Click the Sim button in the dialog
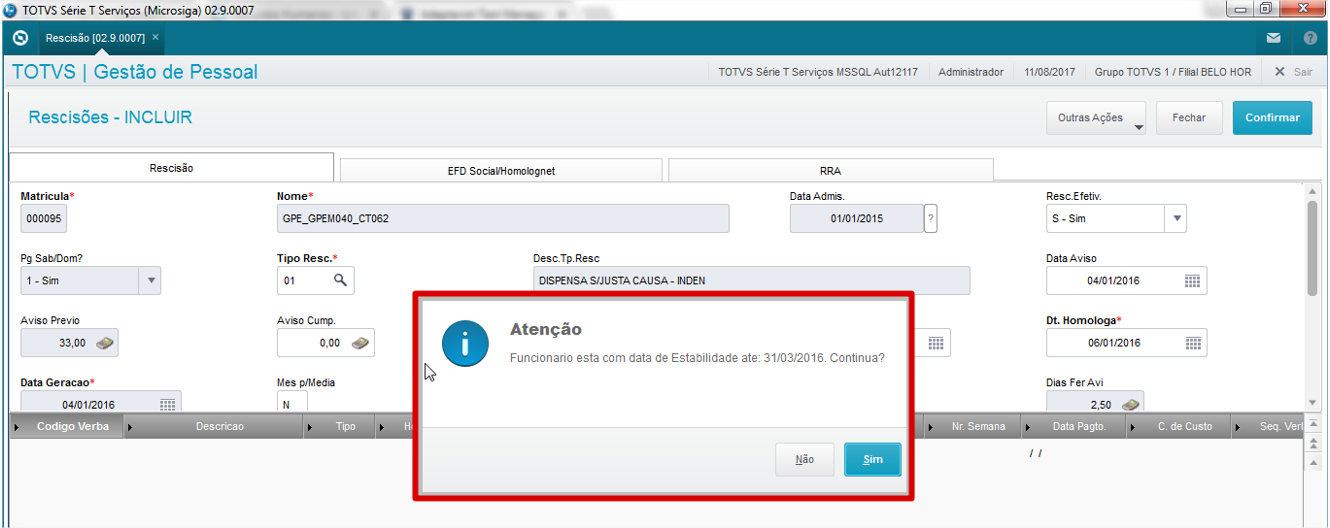Image resolution: width=1330 pixels, height=528 pixels. [x=872, y=459]
